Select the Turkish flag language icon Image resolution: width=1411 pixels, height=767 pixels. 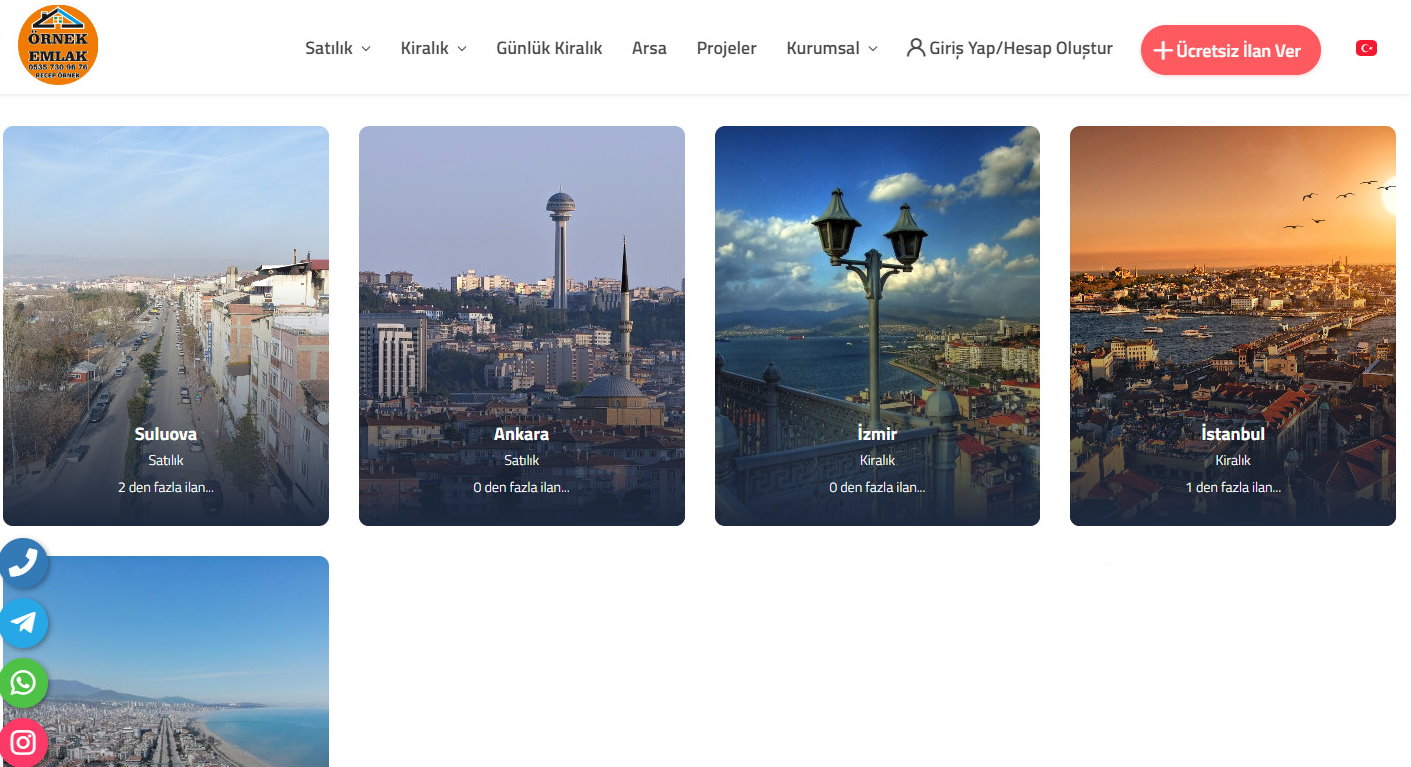1366,48
